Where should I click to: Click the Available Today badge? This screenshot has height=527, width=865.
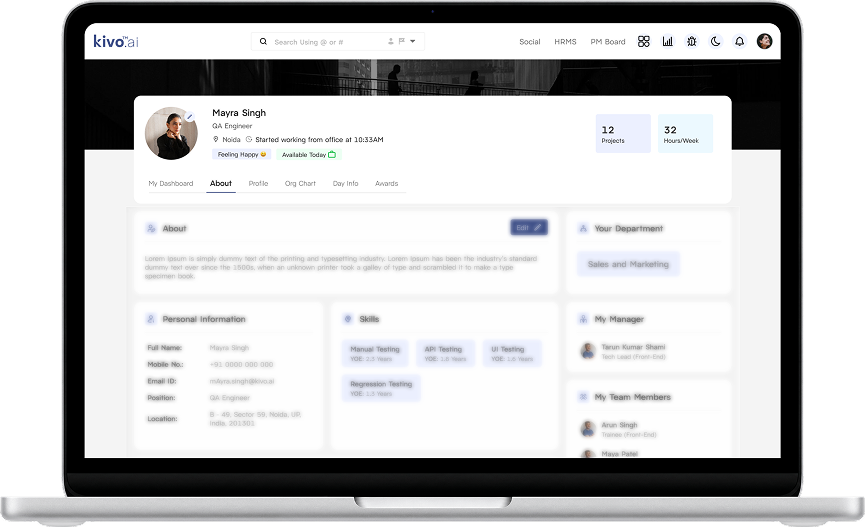(309, 155)
